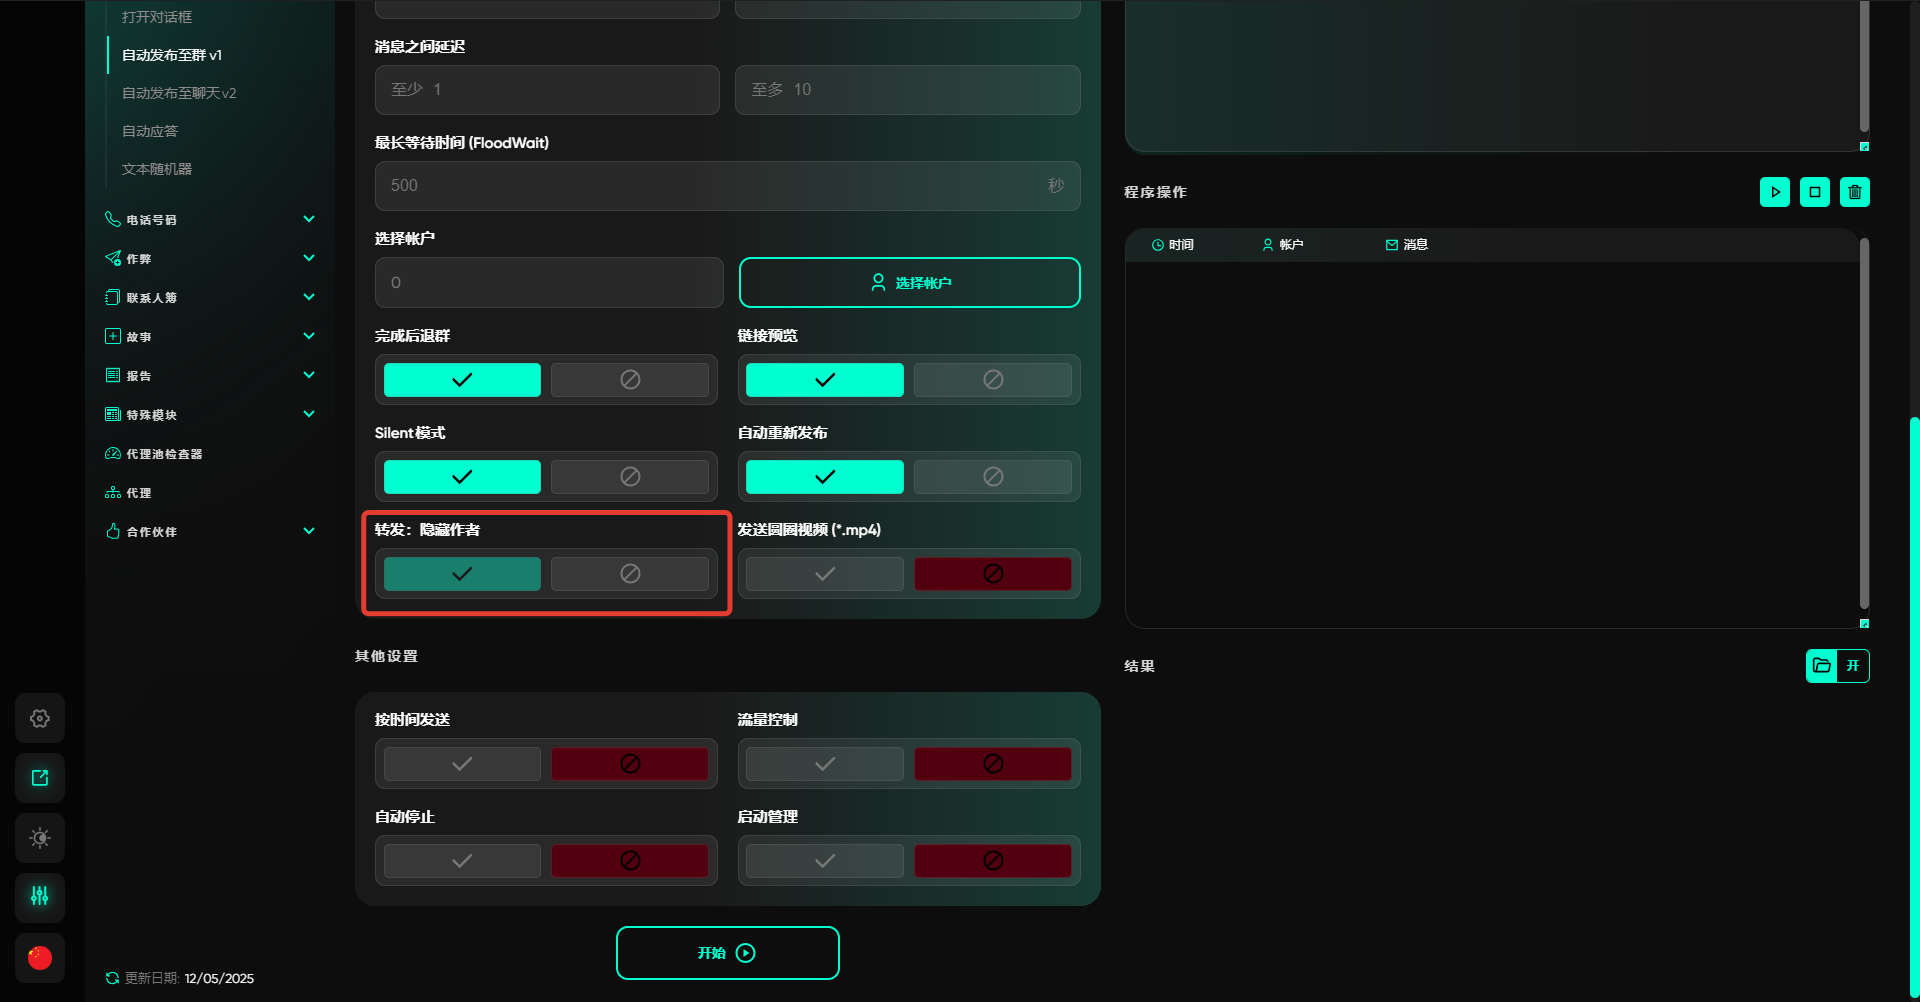This screenshot has height=1002, width=1920.
Task: Click the 选择帐户 button
Action: [x=909, y=283]
